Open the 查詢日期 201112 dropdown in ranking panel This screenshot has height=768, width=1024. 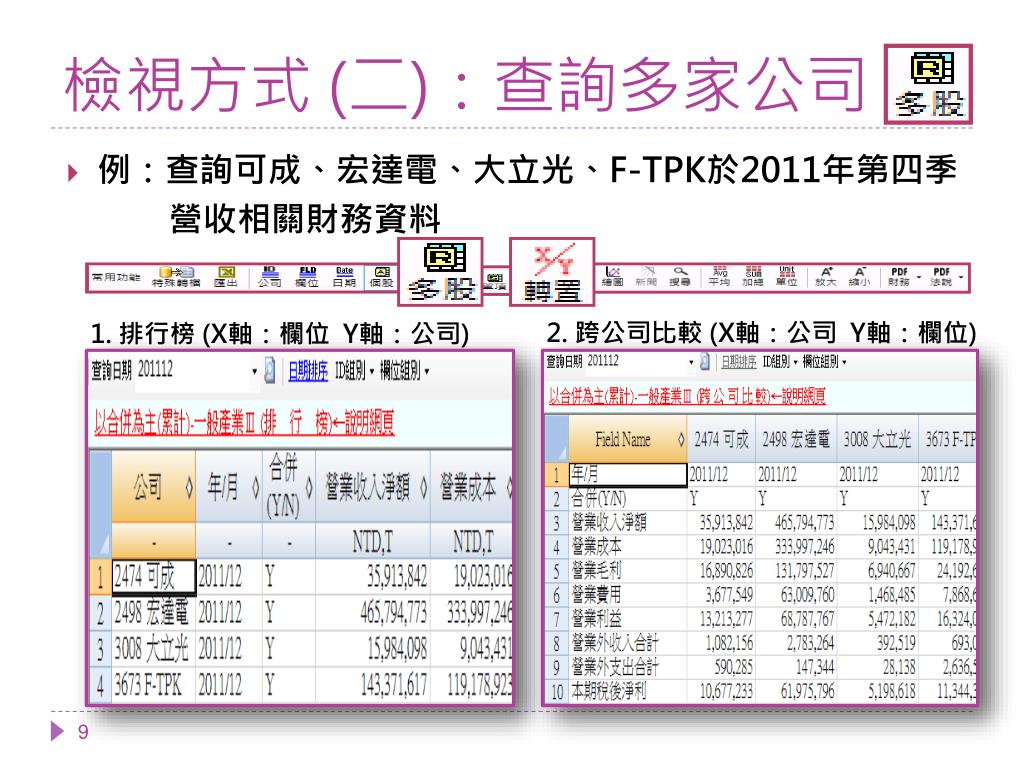[x=255, y=372]
